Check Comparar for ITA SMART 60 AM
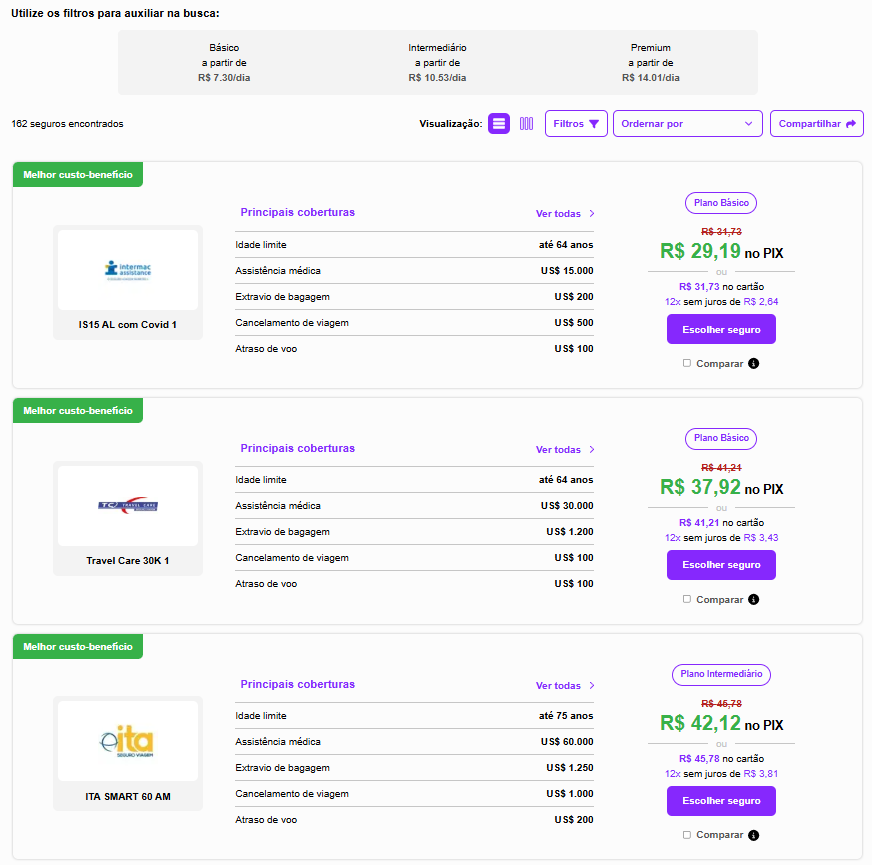The height and width of the screenshot is (865, 872). [x=686, y=835]
